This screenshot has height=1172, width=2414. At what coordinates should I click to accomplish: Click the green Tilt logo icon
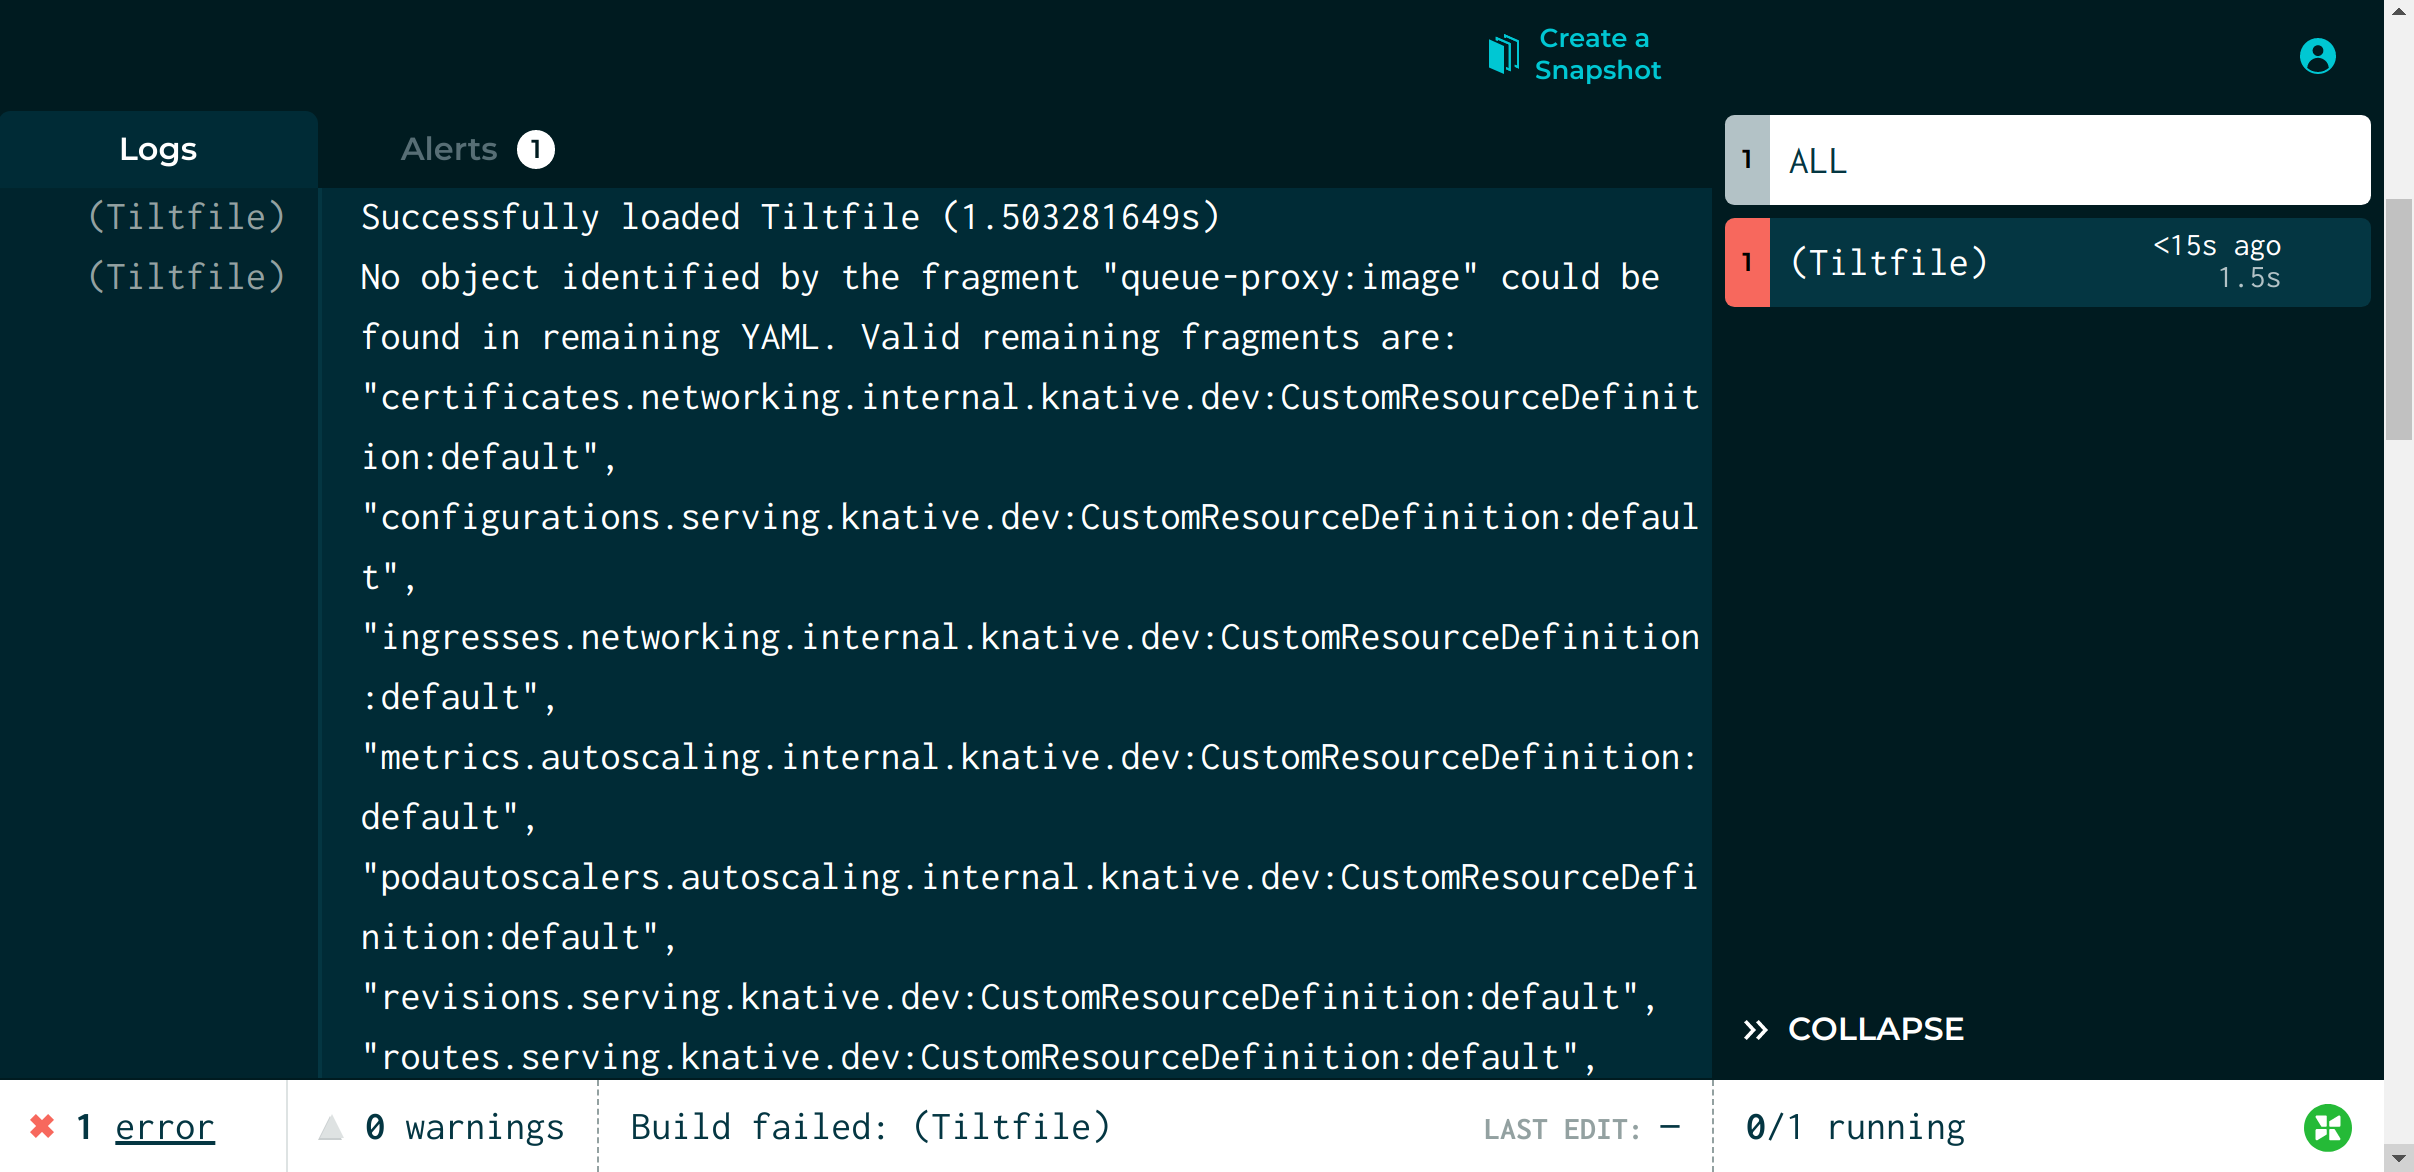point(2328,1128)
